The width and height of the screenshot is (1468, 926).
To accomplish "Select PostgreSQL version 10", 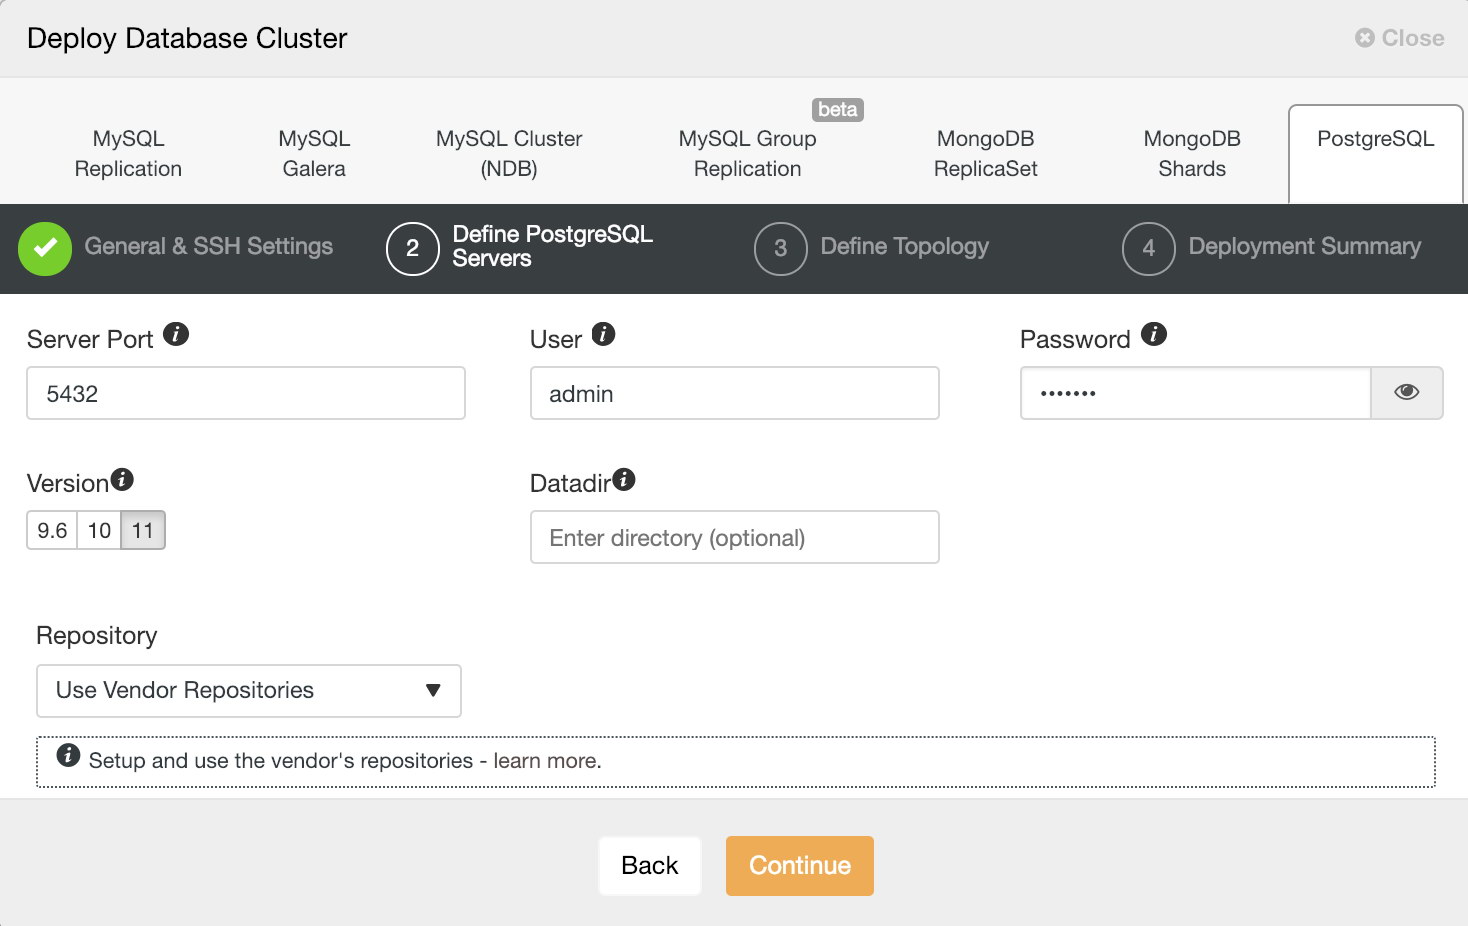I will tap(99, 530).
